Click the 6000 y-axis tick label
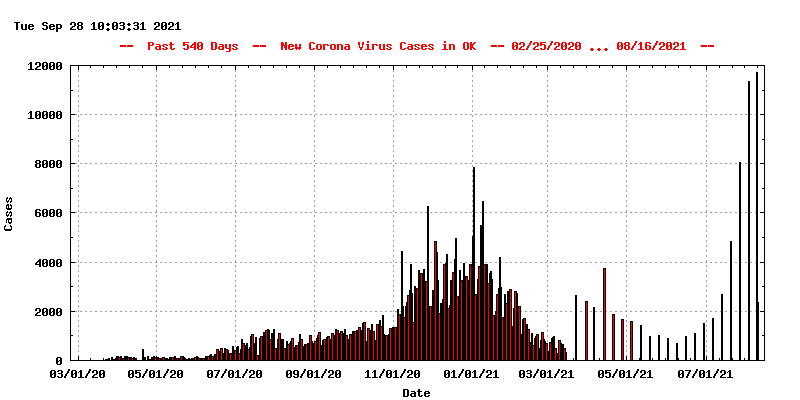Viewport: 800px width, 400px height. pyautogui.click(x=48, y=213)
